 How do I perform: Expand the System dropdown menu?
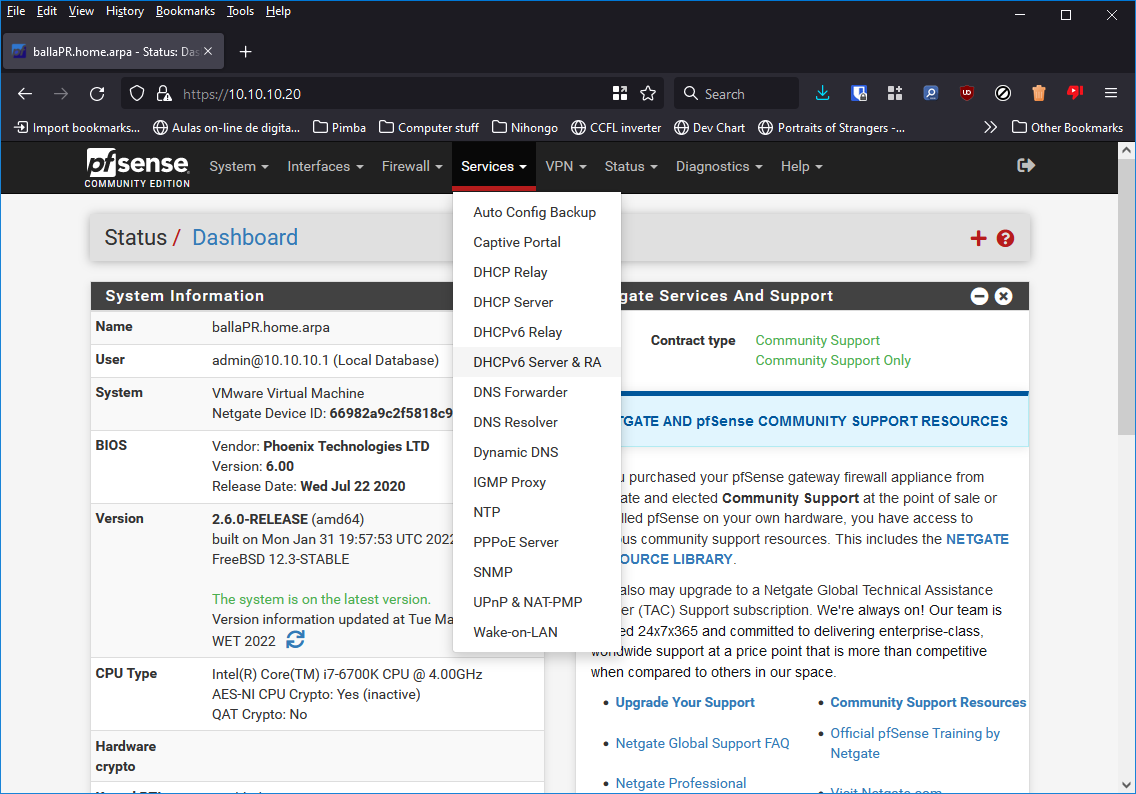238,167
